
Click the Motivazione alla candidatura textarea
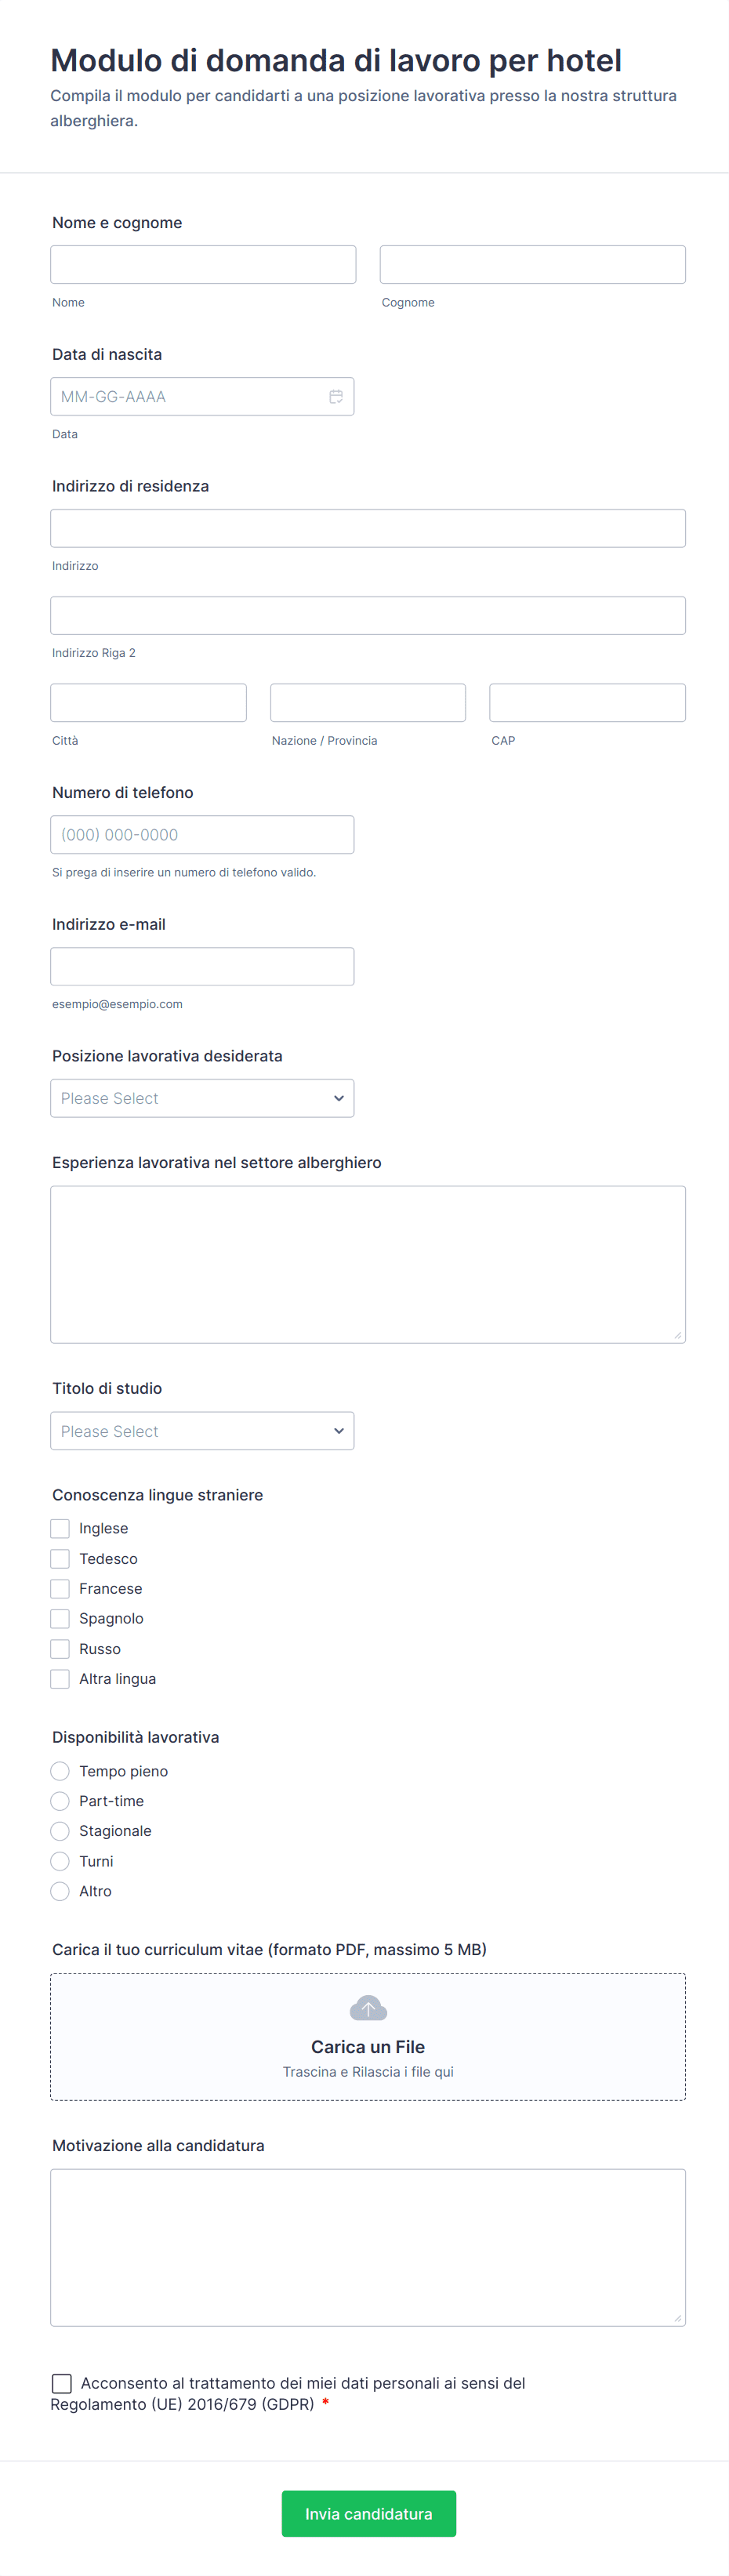(368, 2246)
